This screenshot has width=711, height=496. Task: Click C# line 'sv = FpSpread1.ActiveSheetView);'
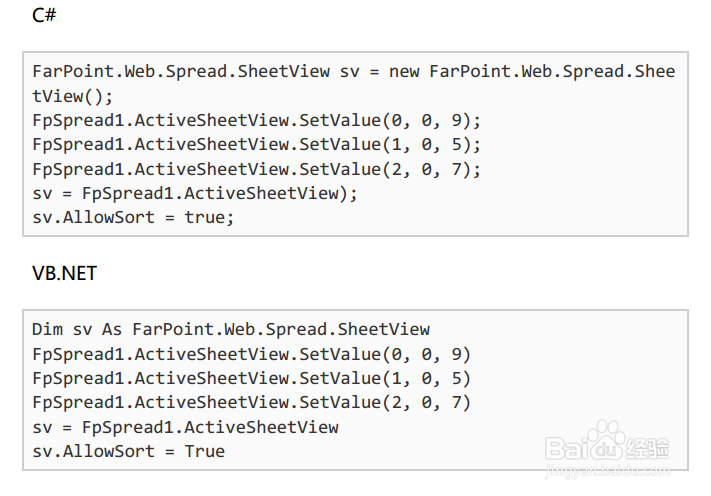tap(195, 194)
